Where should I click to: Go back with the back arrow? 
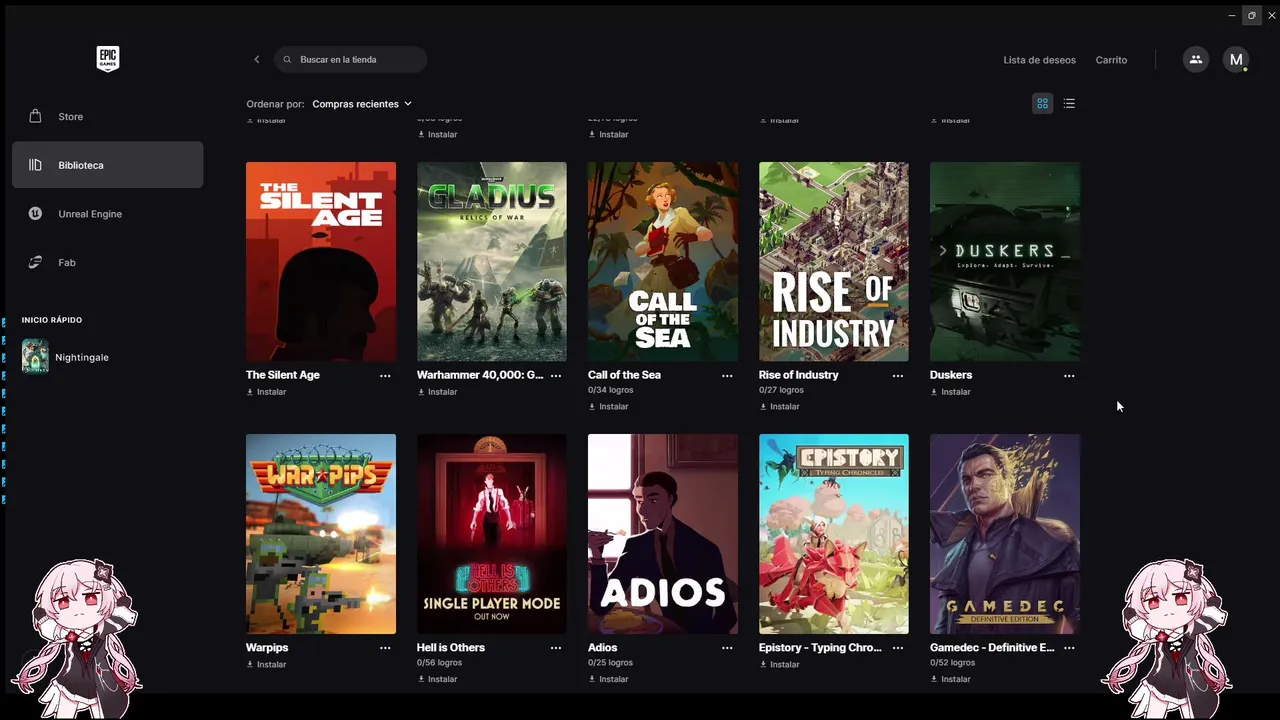256,60
